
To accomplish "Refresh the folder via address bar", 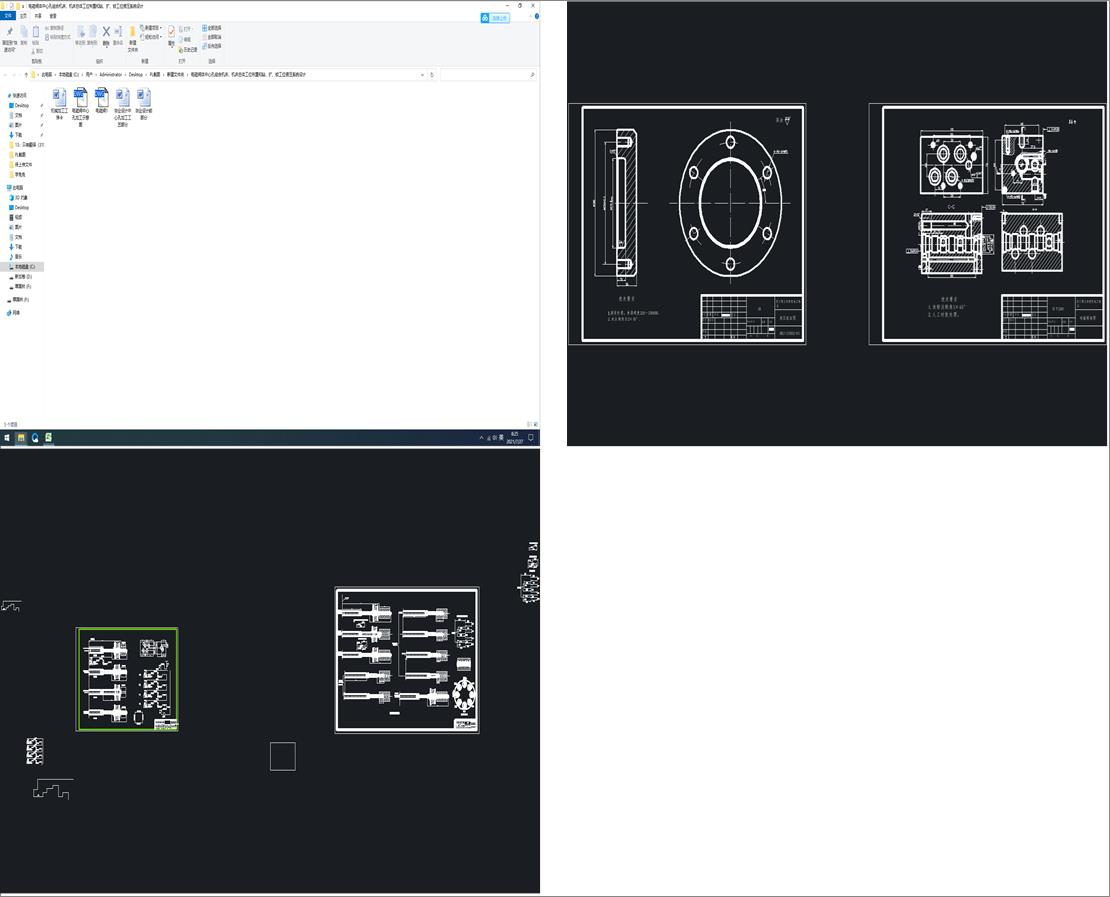I will pos(432,74).
